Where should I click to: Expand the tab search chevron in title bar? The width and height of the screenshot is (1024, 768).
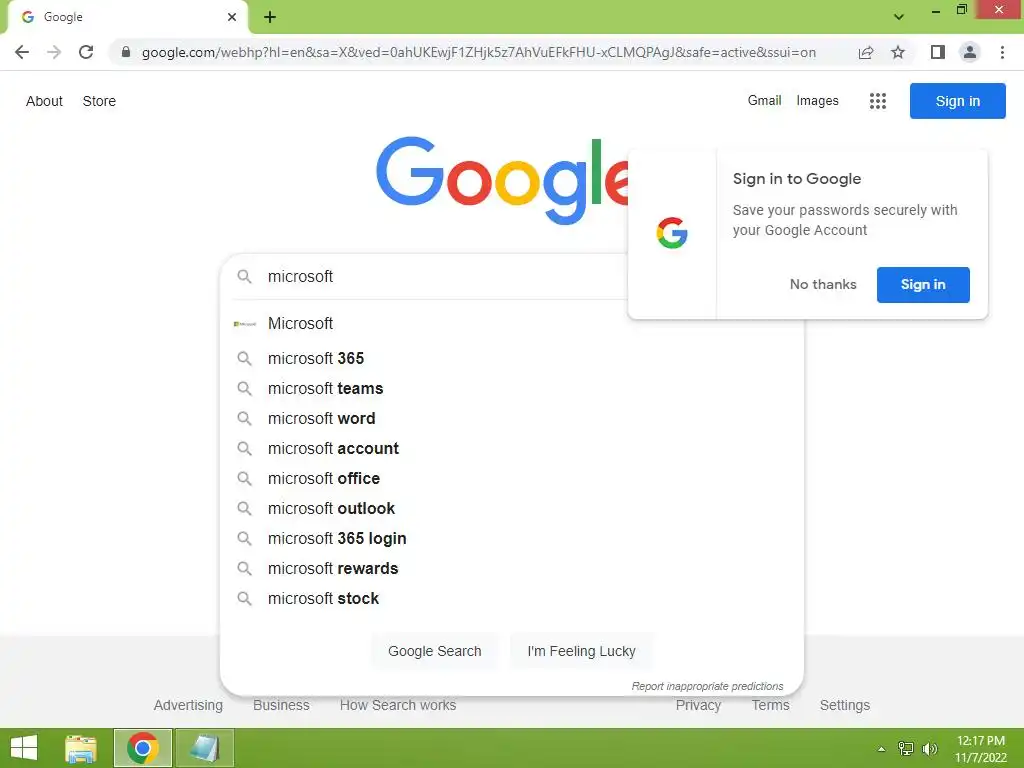pyautogui.click(x=899, y=17)
